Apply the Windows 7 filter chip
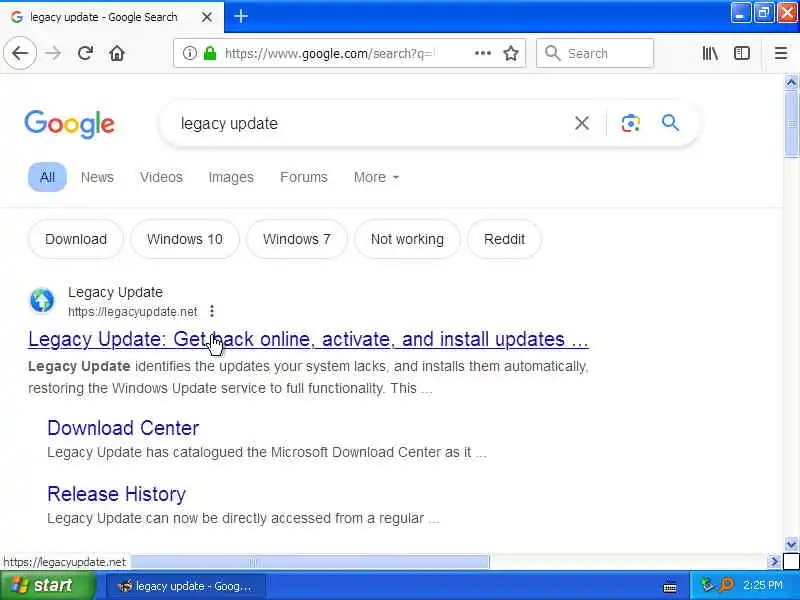 (x=296, y=239)
